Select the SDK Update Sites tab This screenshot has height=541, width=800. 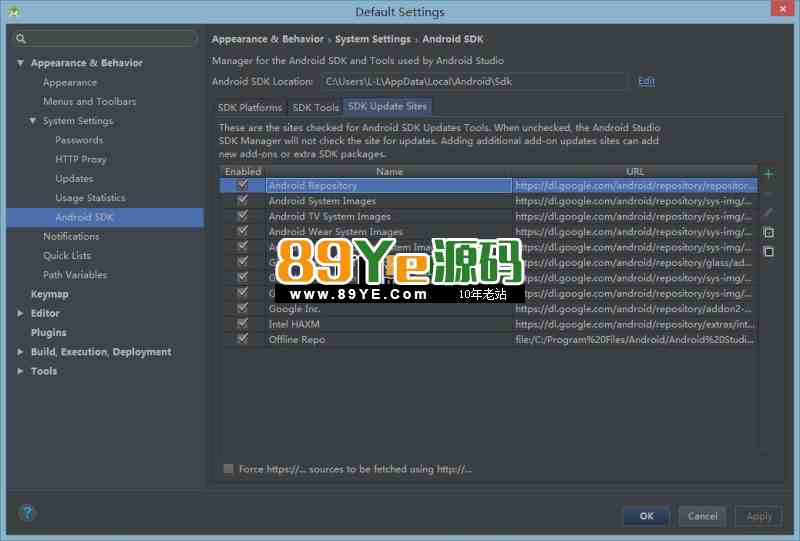click(x=387, y=106)
